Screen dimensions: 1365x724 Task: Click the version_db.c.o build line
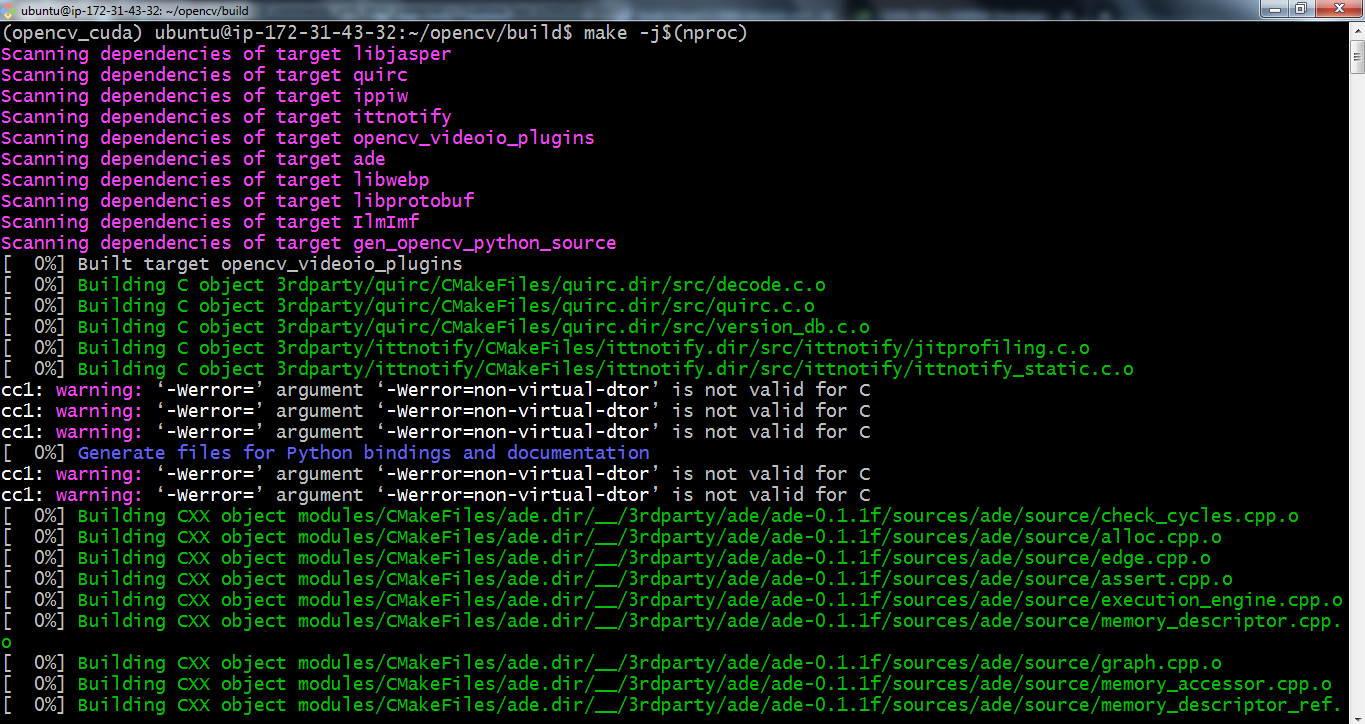[x=435, y=327]
